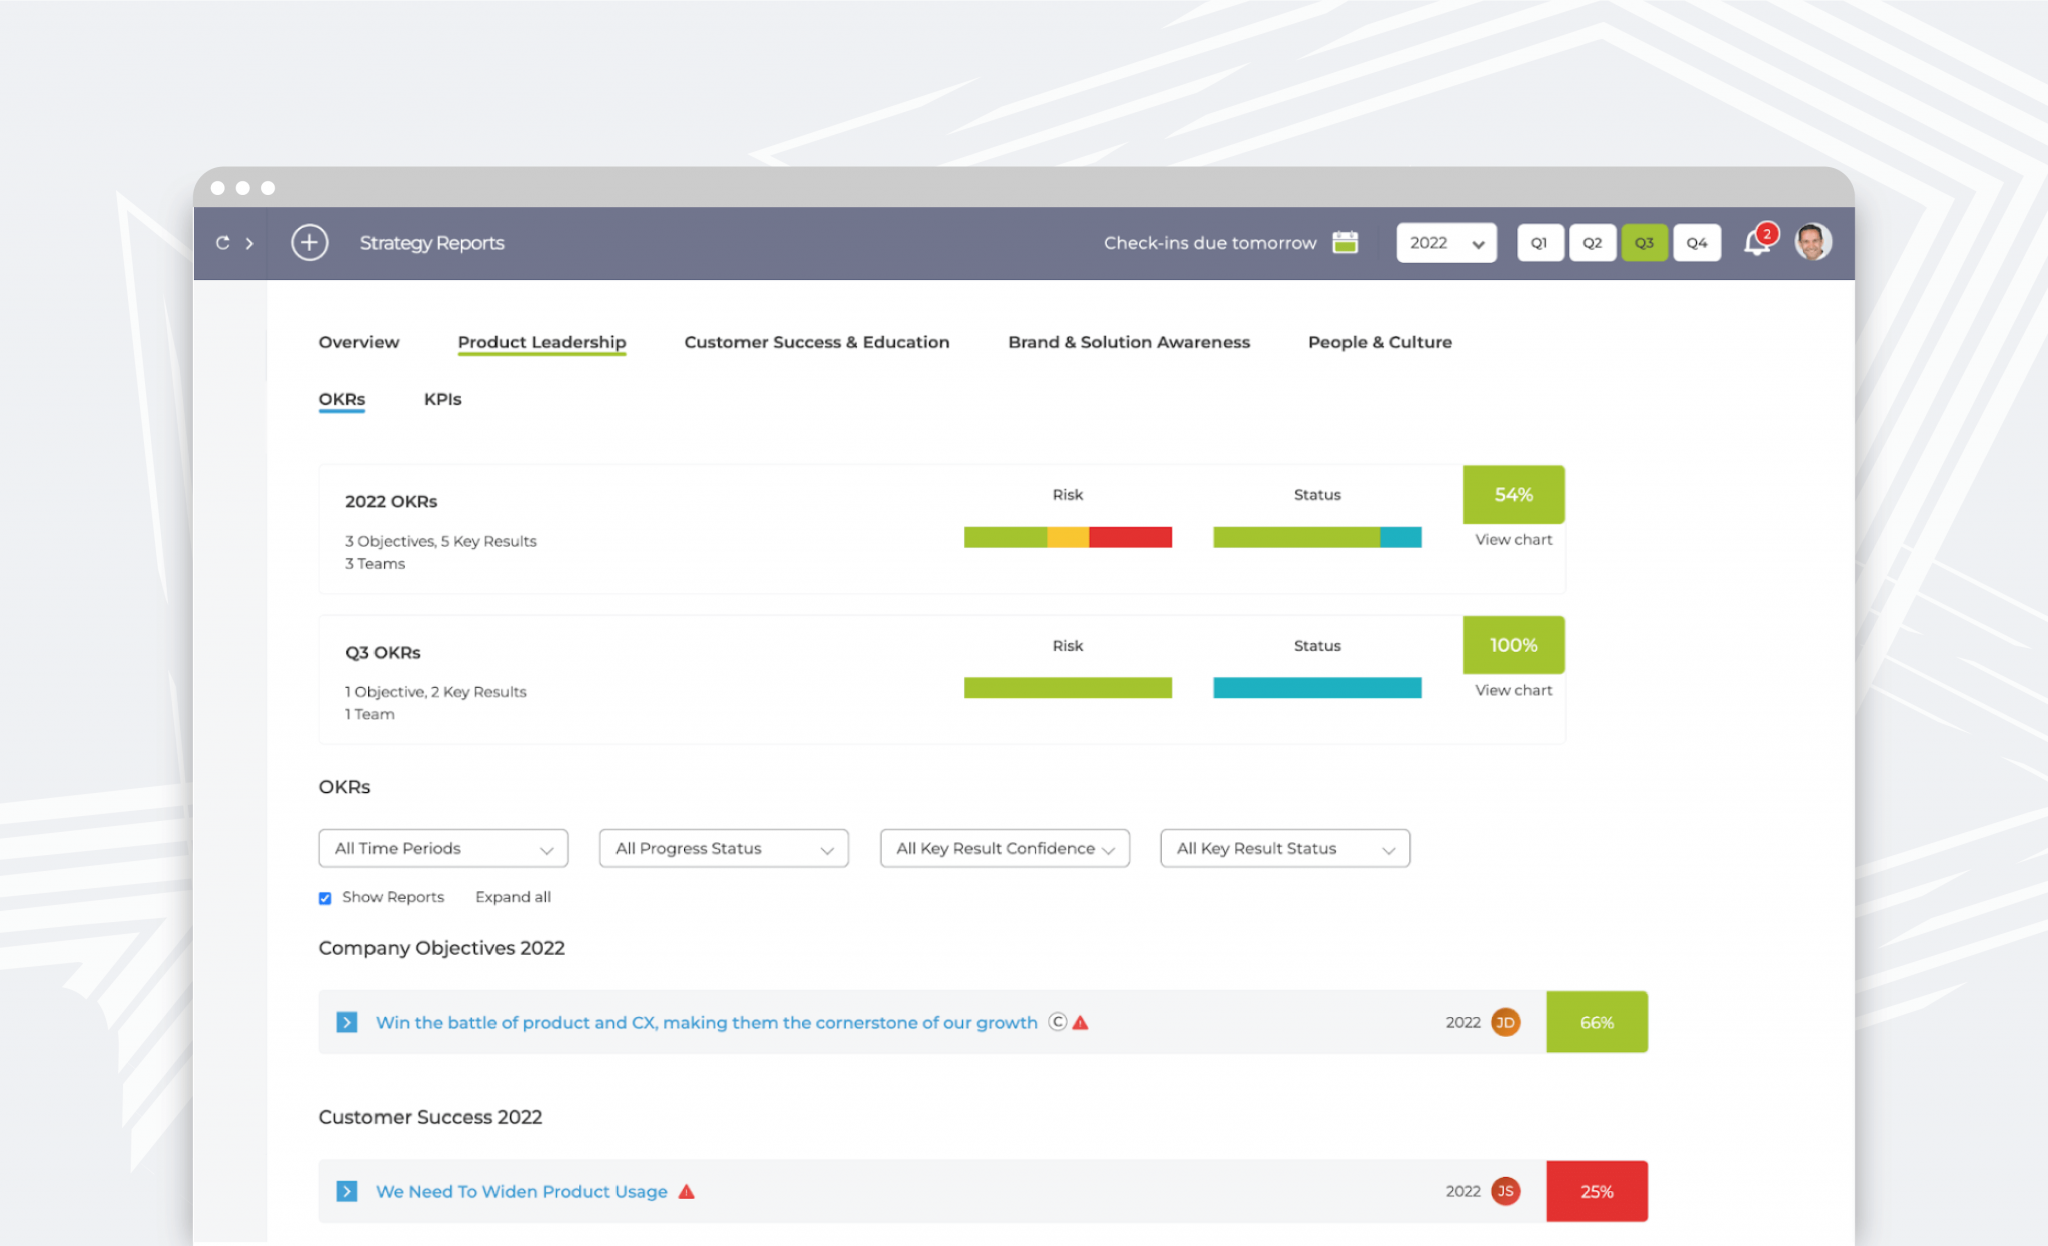Click the forward chevron in header
This screenshot has width=2048, height=1246.
pyautogui.click(x=250, y=243)
